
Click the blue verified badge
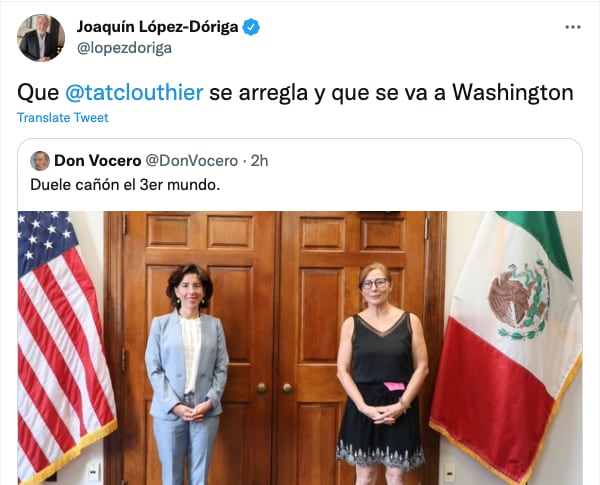[251, 27]
